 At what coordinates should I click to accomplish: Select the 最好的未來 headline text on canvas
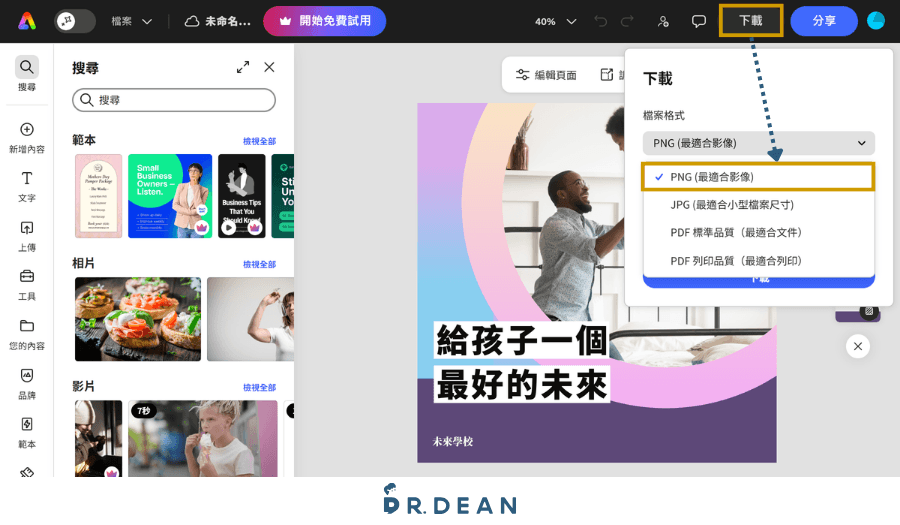tap(521, 384)
